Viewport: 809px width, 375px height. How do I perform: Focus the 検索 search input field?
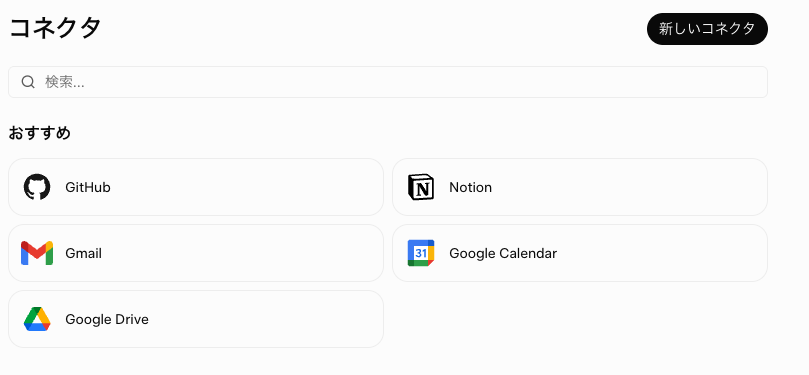(388, 82)
